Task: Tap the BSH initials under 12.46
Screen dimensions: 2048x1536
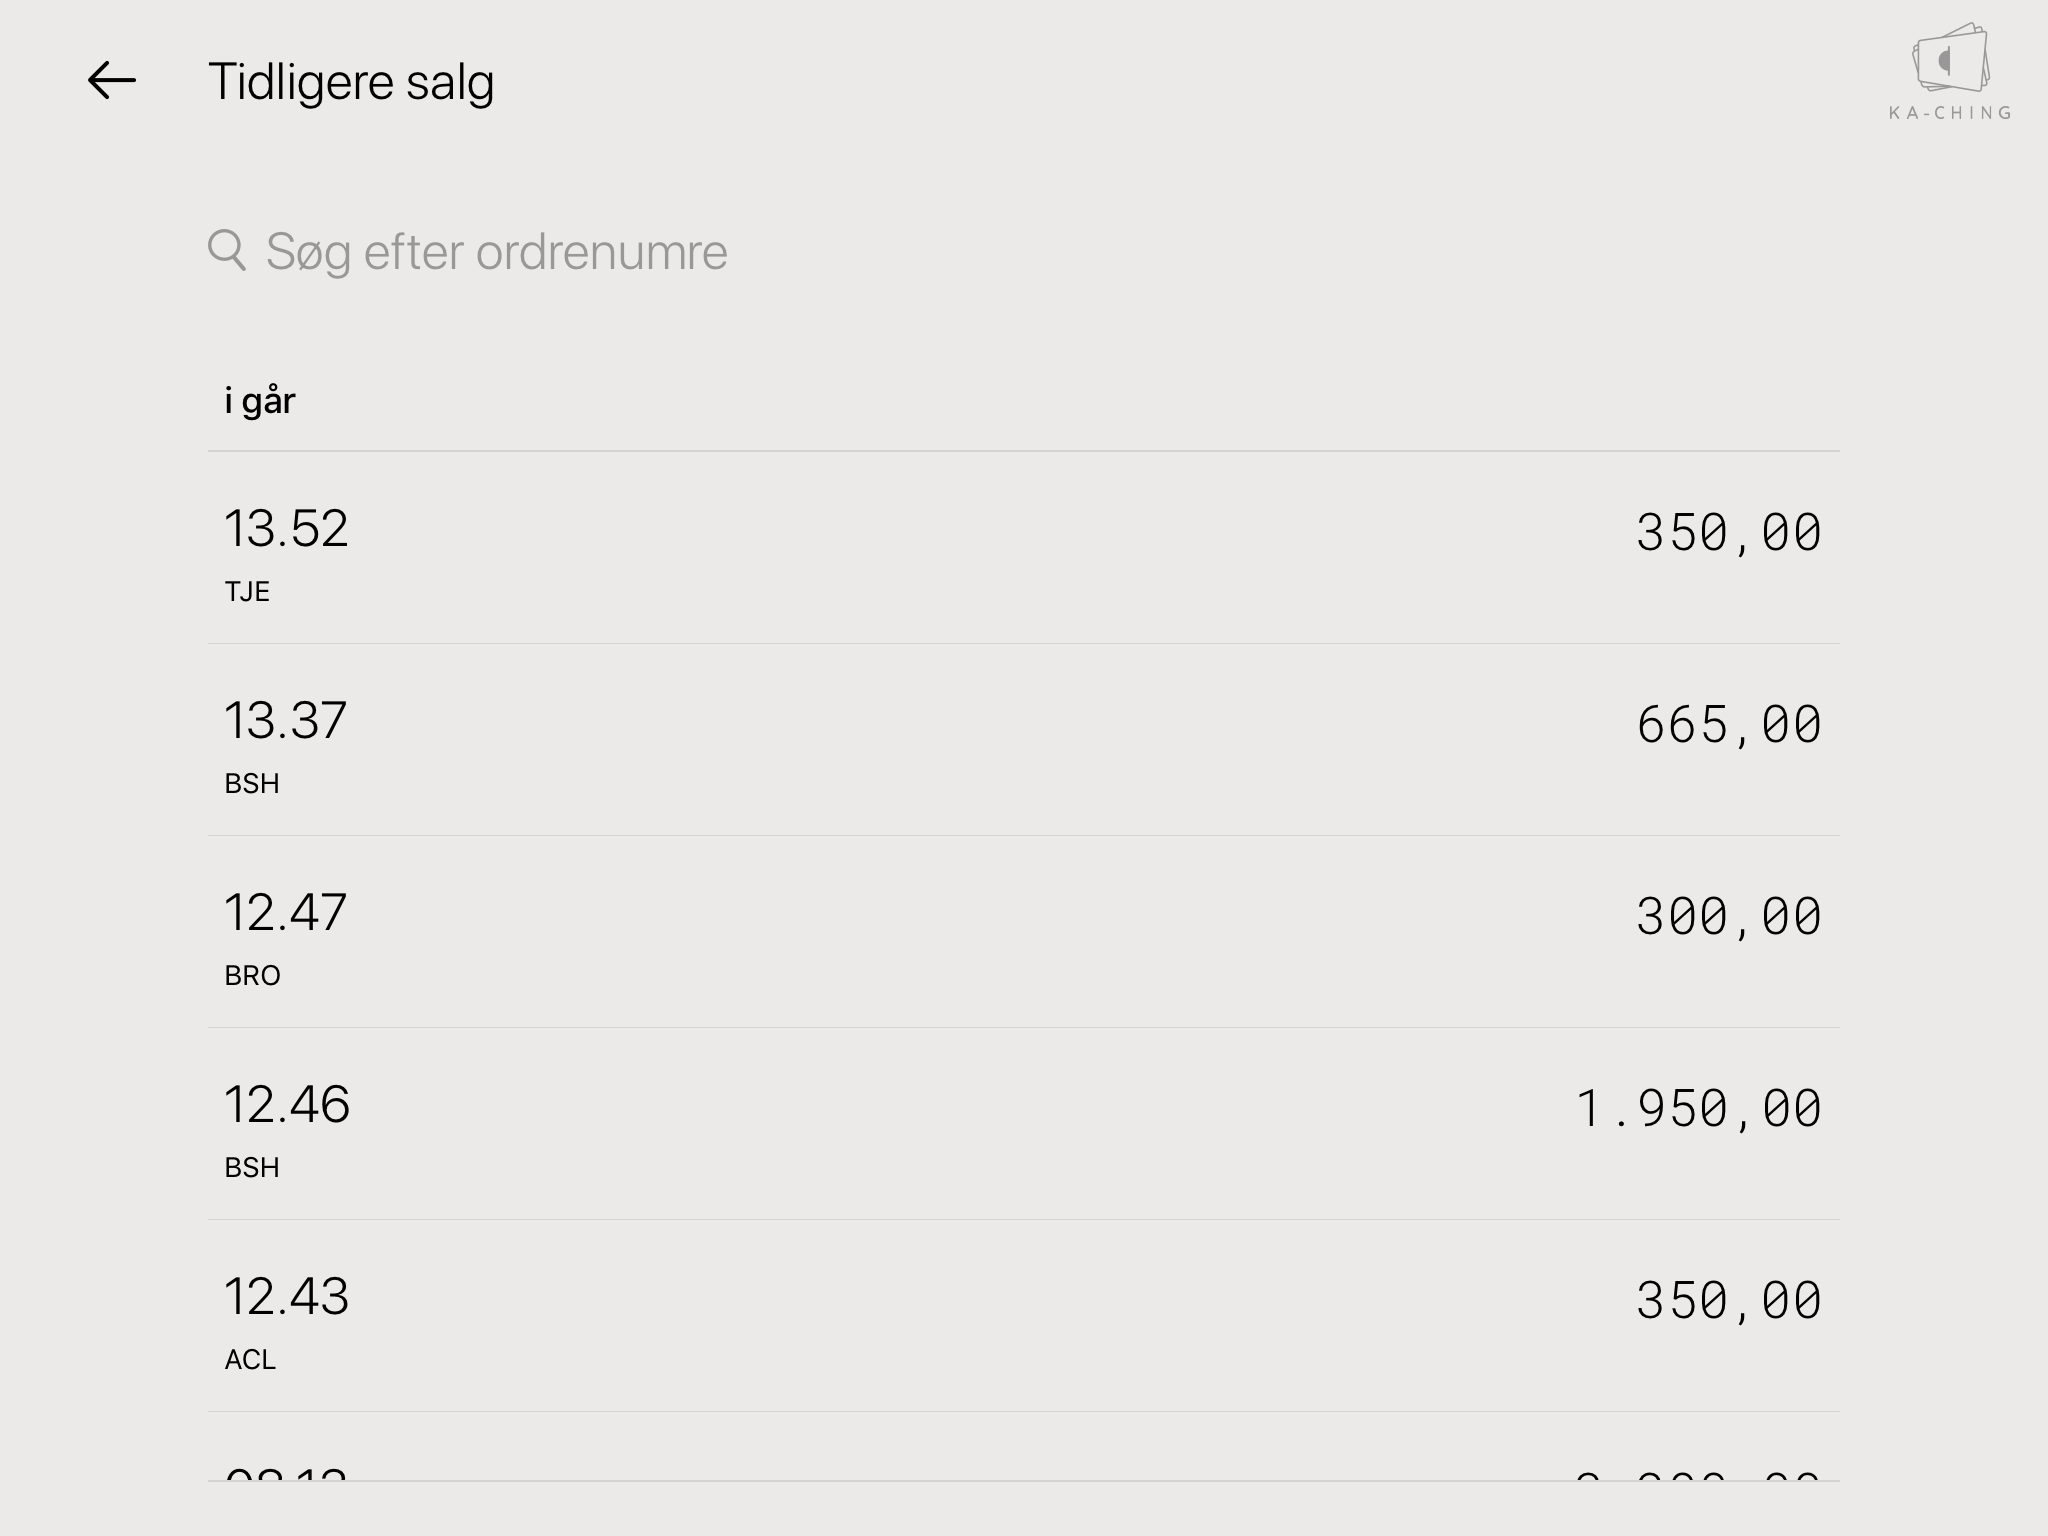Action: click(252, 1167)
